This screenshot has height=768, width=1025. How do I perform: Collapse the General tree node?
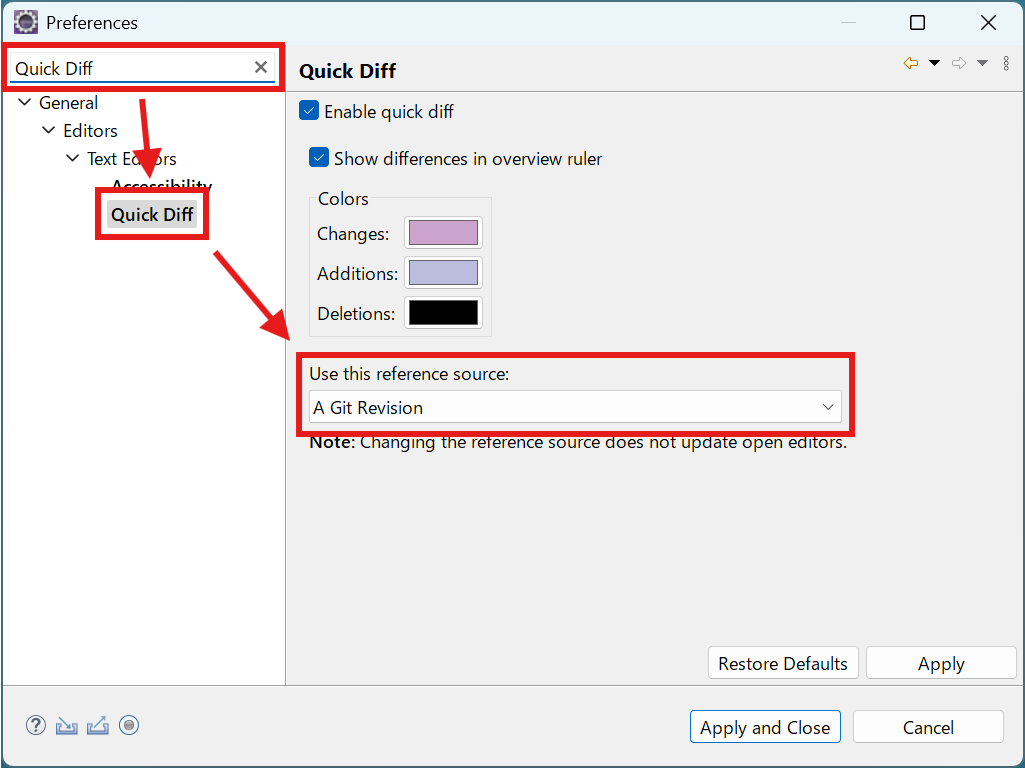click(23, 102)
